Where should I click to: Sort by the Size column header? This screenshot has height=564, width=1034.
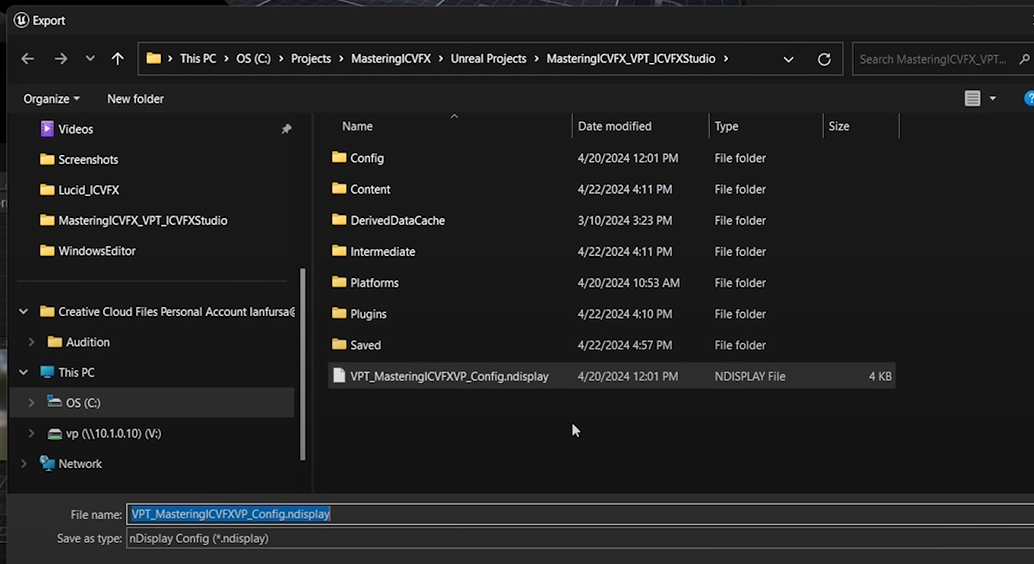(839, 126)
